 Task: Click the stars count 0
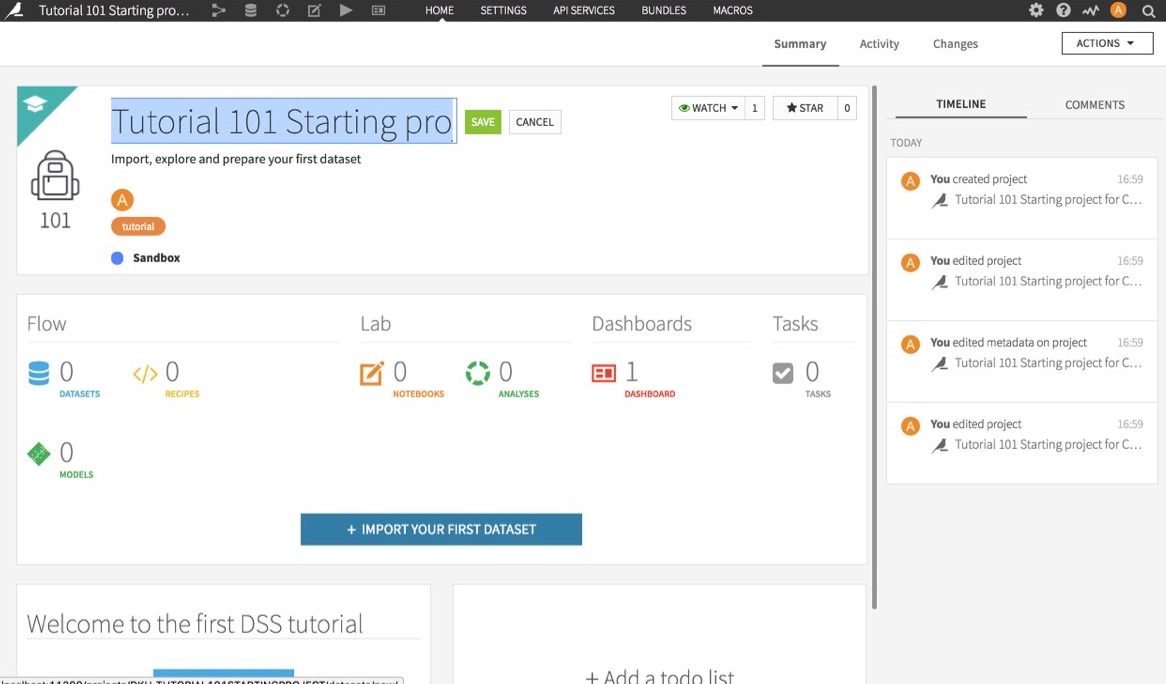[x=847, y=108]
